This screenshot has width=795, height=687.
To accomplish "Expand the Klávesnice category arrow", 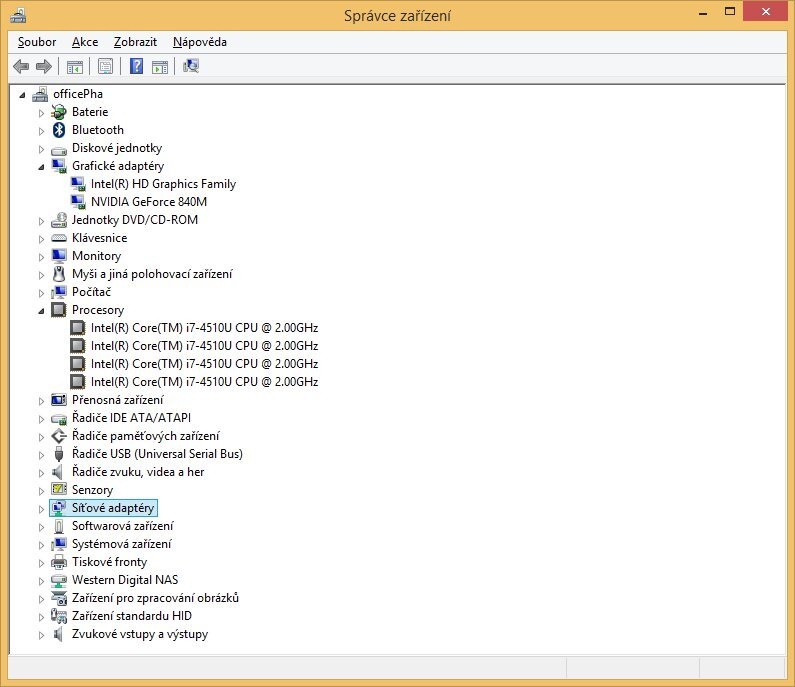I will 41,239.
